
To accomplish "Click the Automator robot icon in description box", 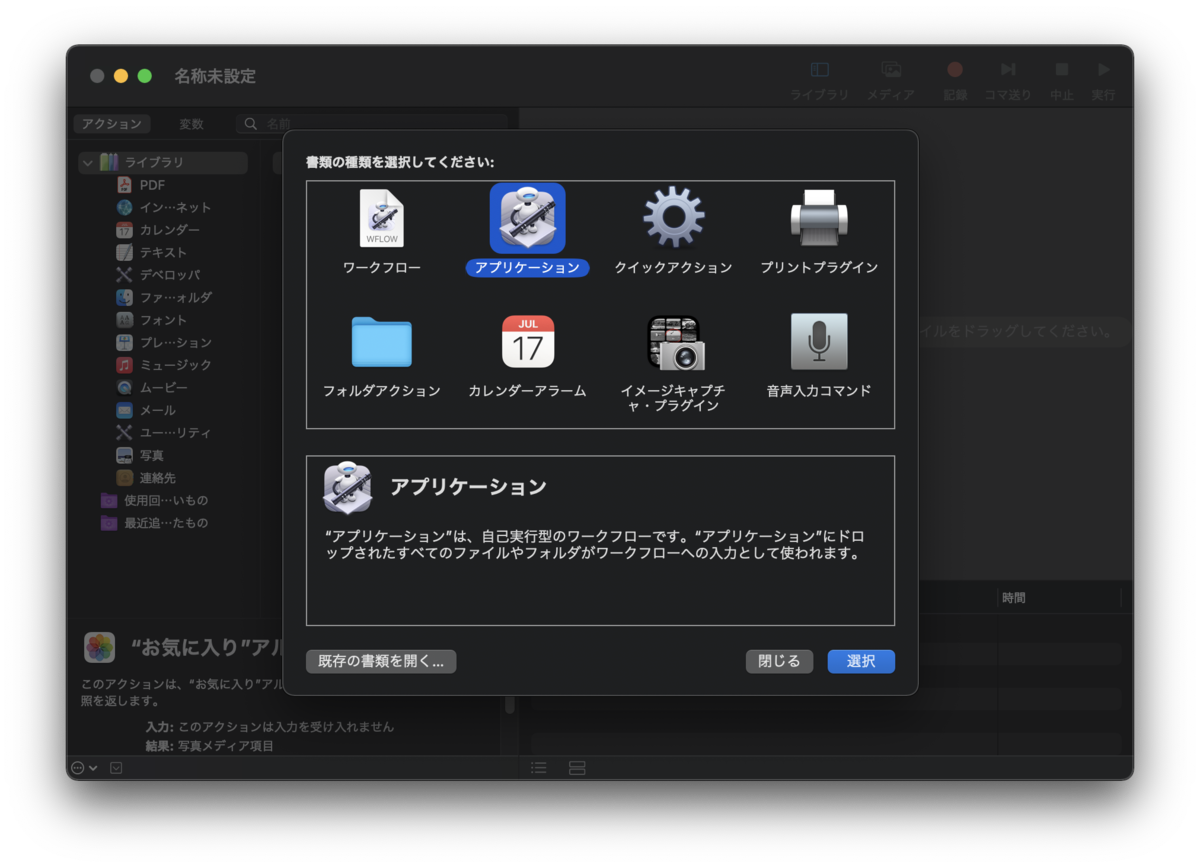I will 347,487.
